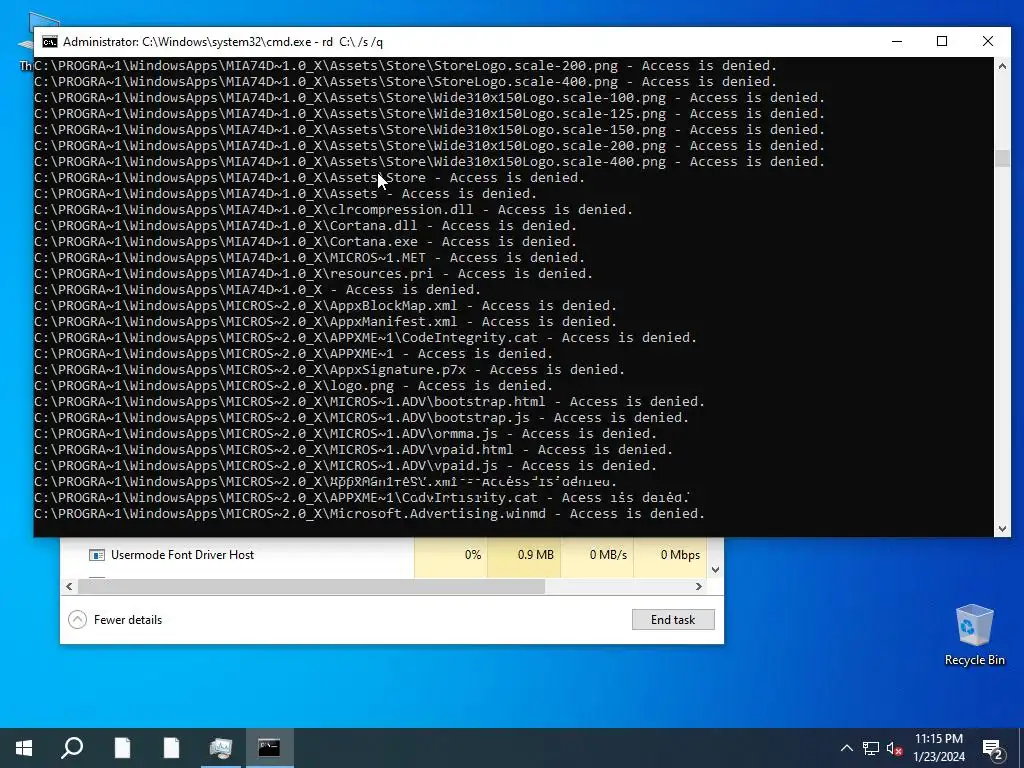1024x768 pixels.
Task: Click the Task Manager horizontal scrollbar thumb
Action: (x=312, y=586)
